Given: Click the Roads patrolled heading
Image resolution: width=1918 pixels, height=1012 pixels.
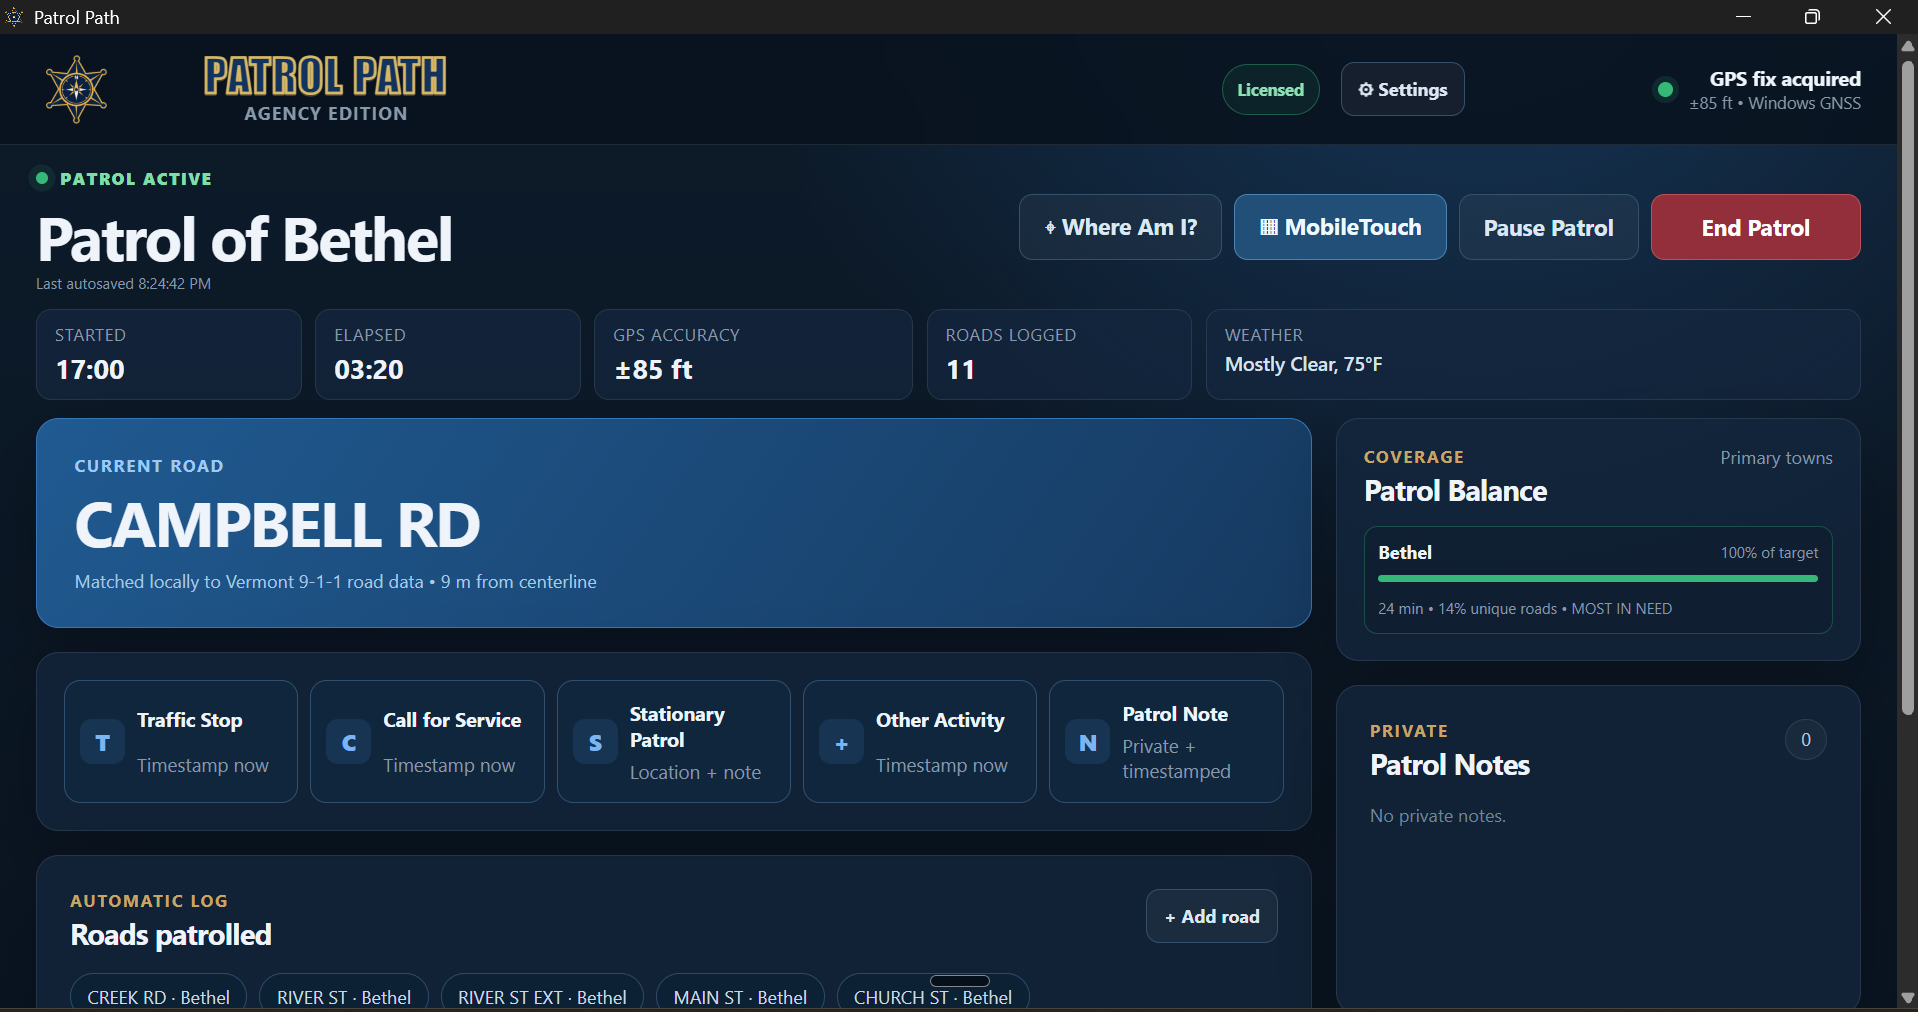Looking at the screenshot, I should [x=171, y=935].
